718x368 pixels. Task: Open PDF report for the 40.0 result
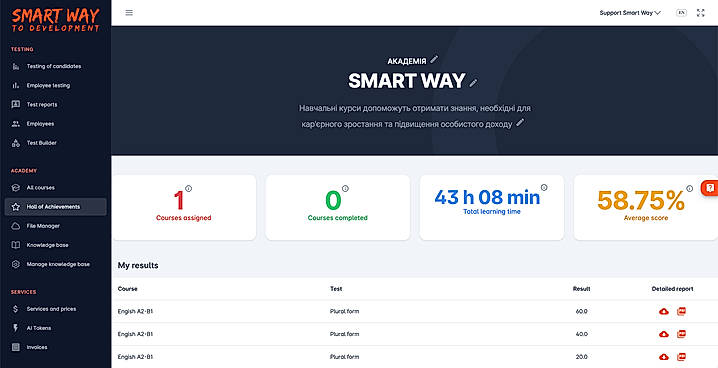coord(681,334)
